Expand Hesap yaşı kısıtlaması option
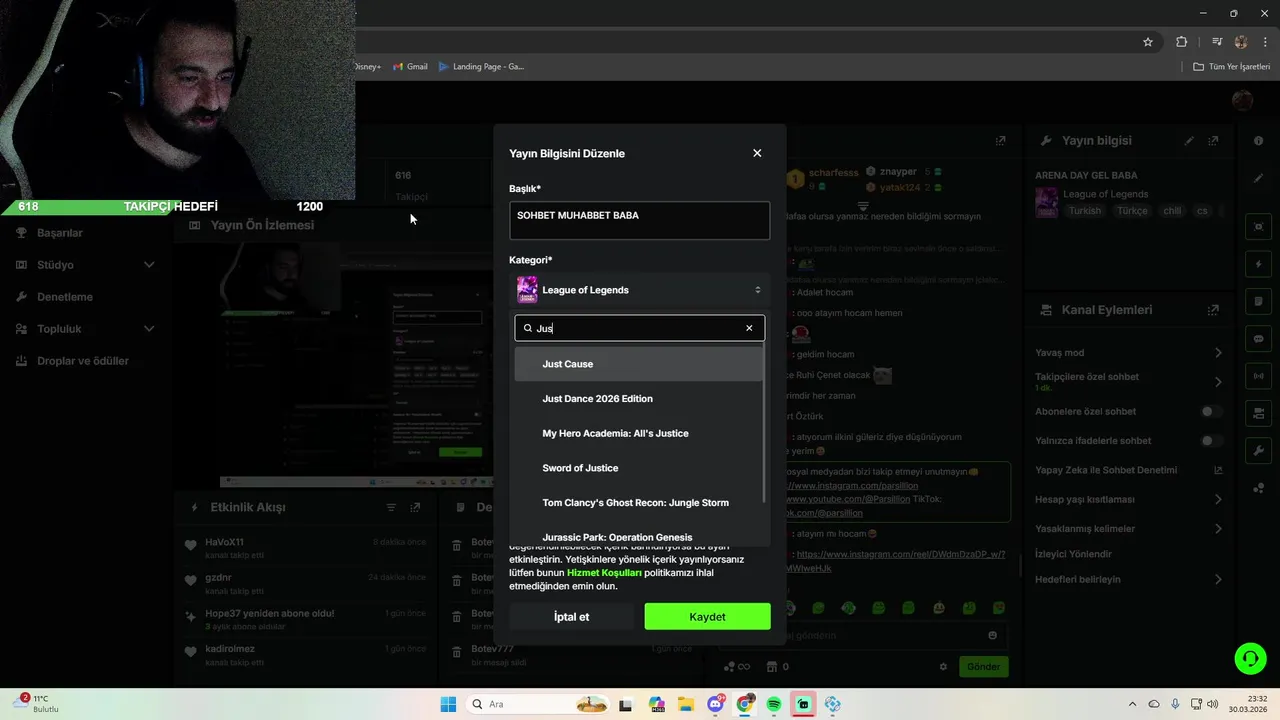Screen dimensions: 1280x720 click(1128, 499)
